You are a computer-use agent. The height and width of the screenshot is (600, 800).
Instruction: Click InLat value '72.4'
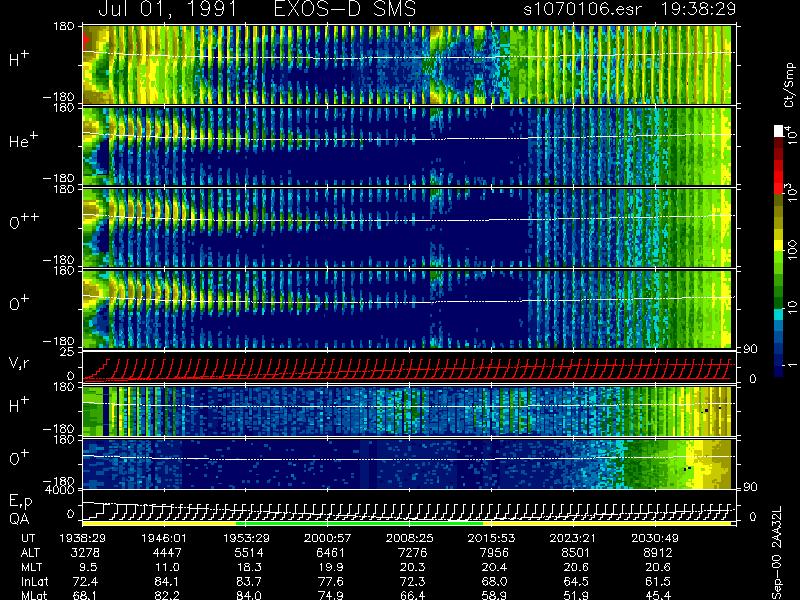pyautogui.click(x=86, y=581)
